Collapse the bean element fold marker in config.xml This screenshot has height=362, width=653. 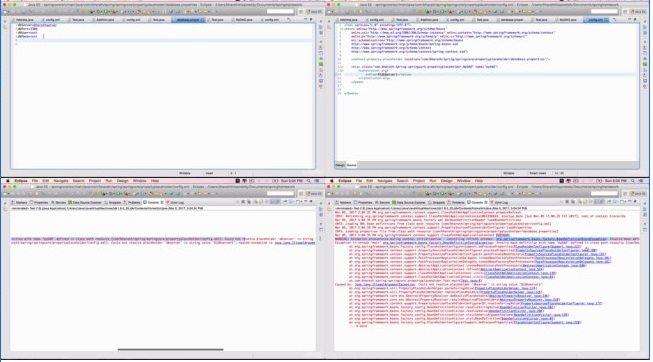[x=341, y=67]
